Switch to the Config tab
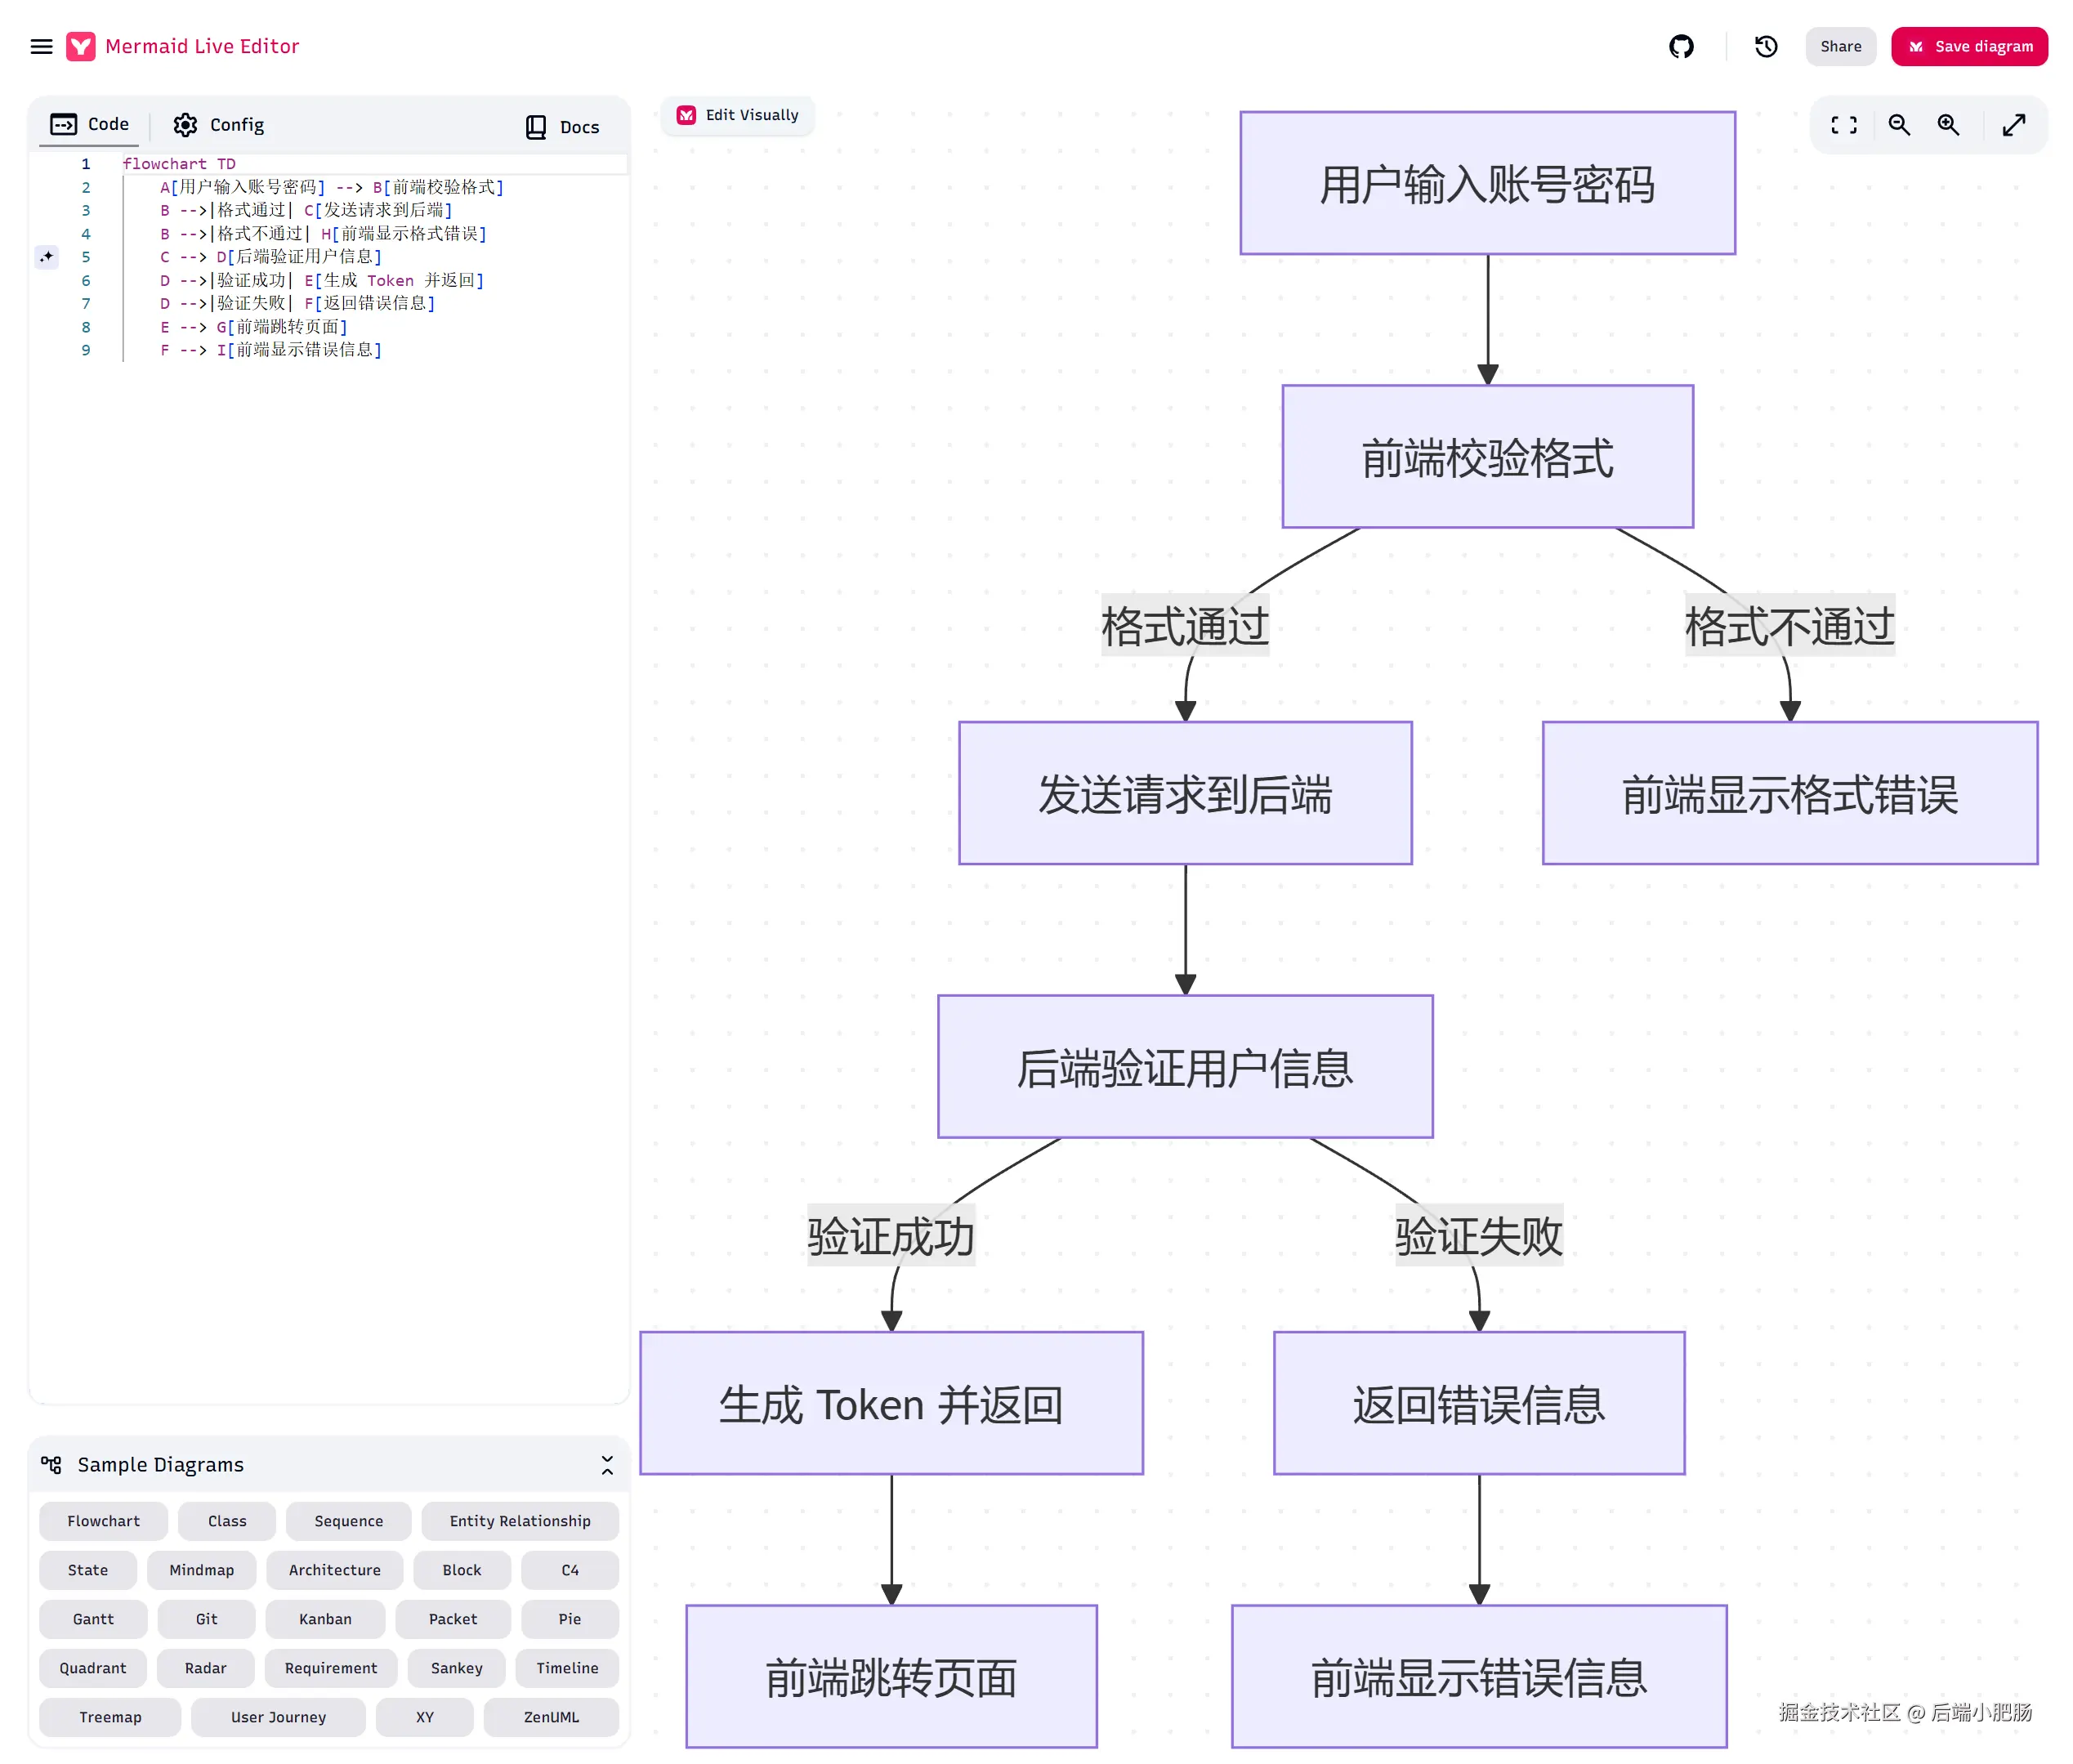Image resolution: width=2073 pixels, height=1764 pixels. tap(218, 125)
